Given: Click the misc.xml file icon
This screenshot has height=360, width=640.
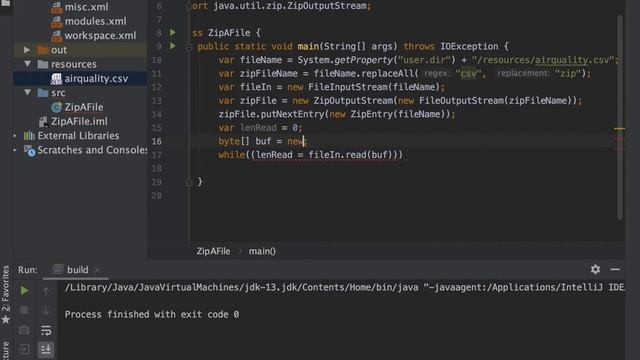Looking at the screenshot, I should [56, 7].
